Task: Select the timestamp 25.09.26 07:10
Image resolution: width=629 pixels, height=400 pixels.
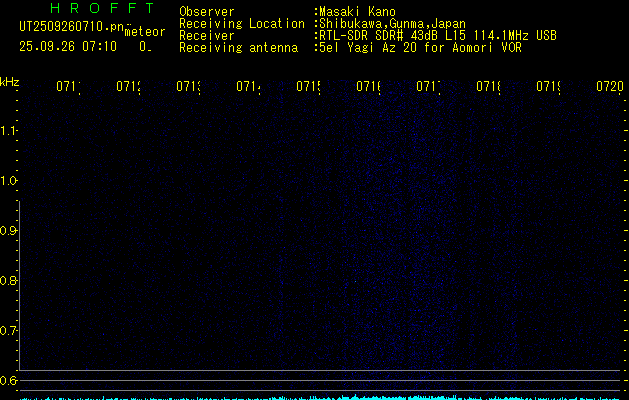Action: (x=68, y=47)
